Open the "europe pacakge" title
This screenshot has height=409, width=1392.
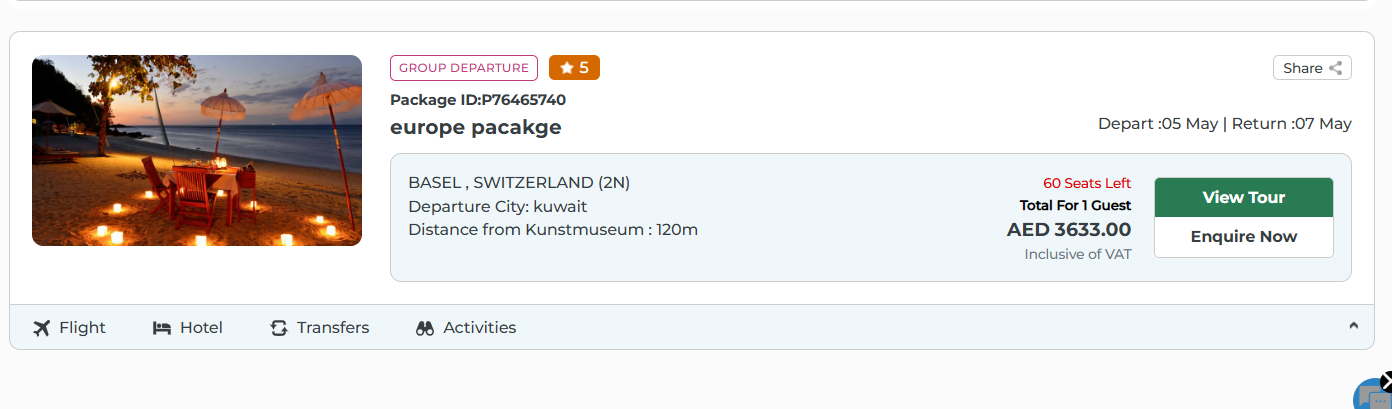[476, 127]
